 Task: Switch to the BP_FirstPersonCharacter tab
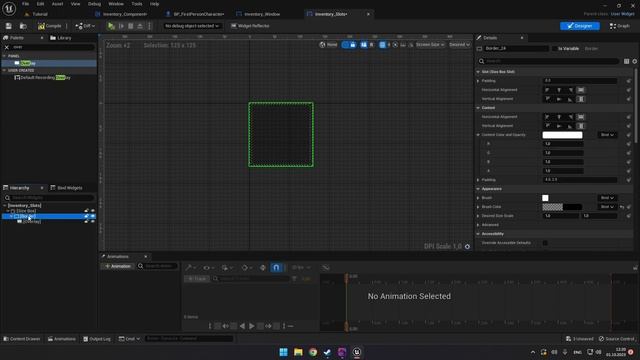coord(198,14)
